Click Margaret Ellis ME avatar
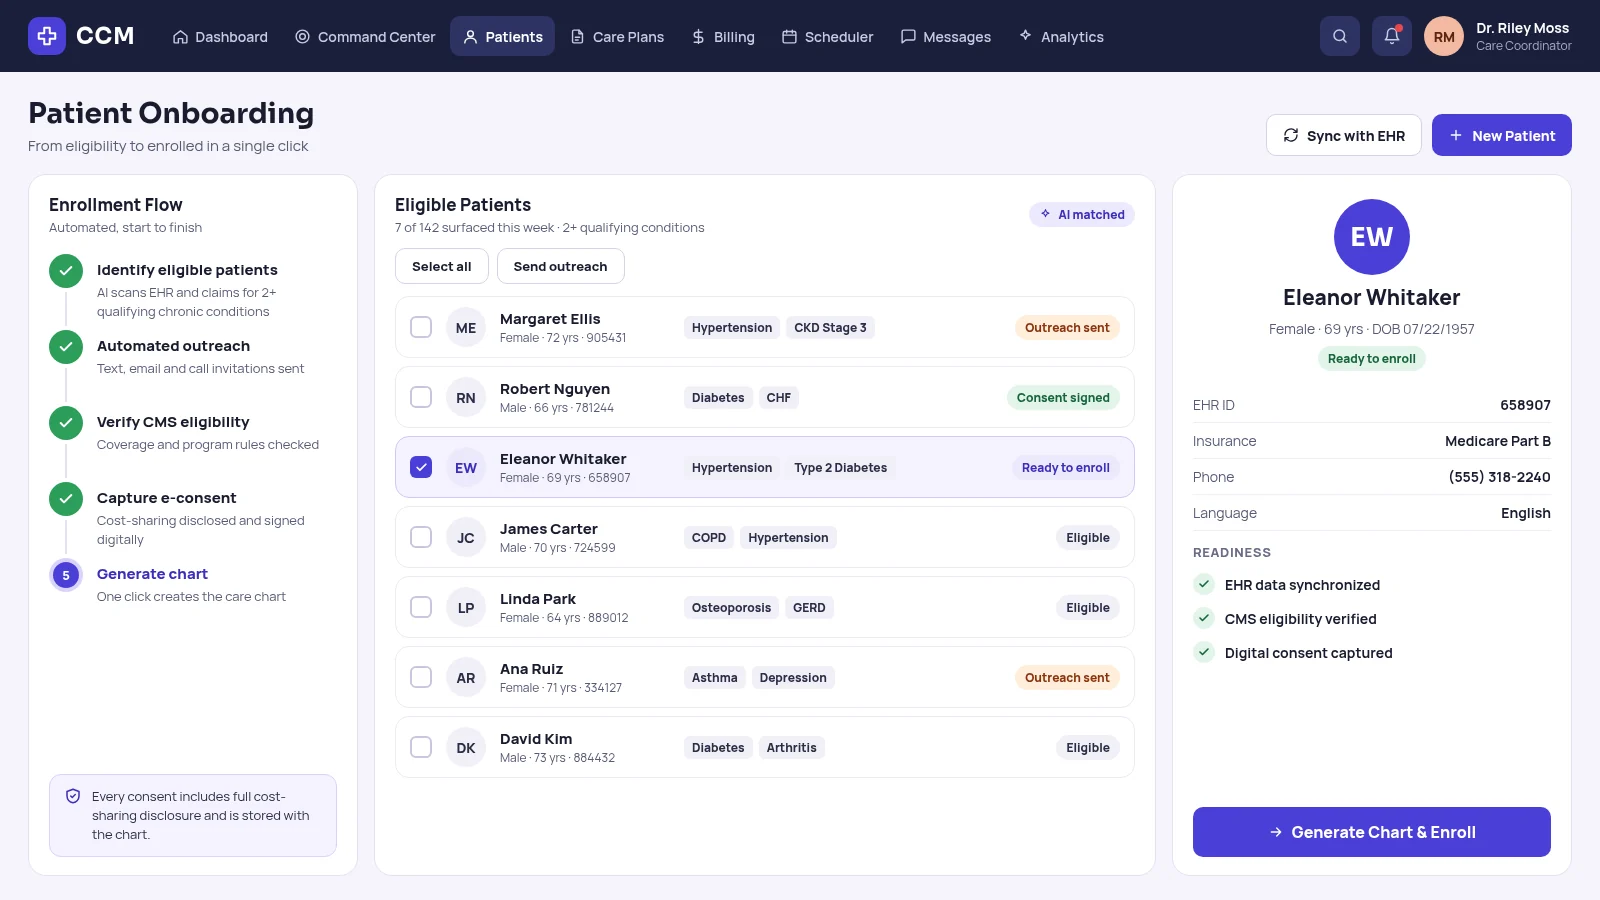This screenshot has width=1600, height=900. (466, 327)
